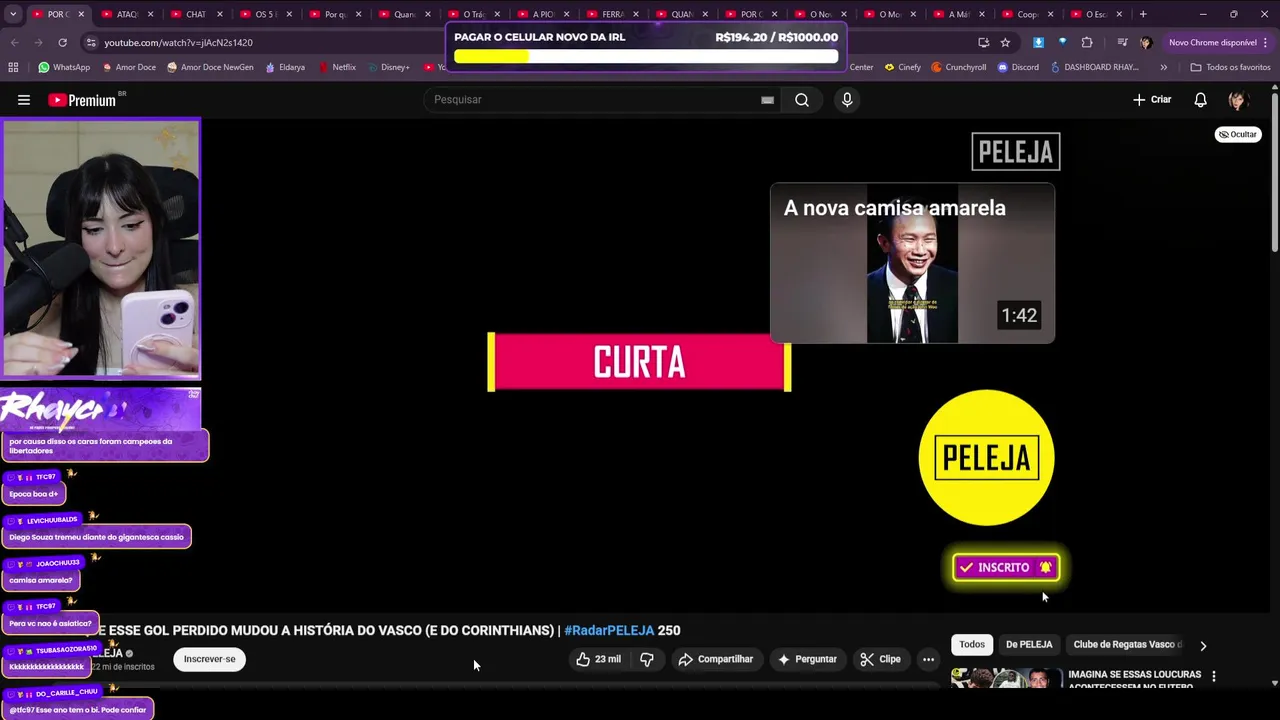1280x720 pixels.
Task: Go back in browser history
Action: click(x=14, y=43)
